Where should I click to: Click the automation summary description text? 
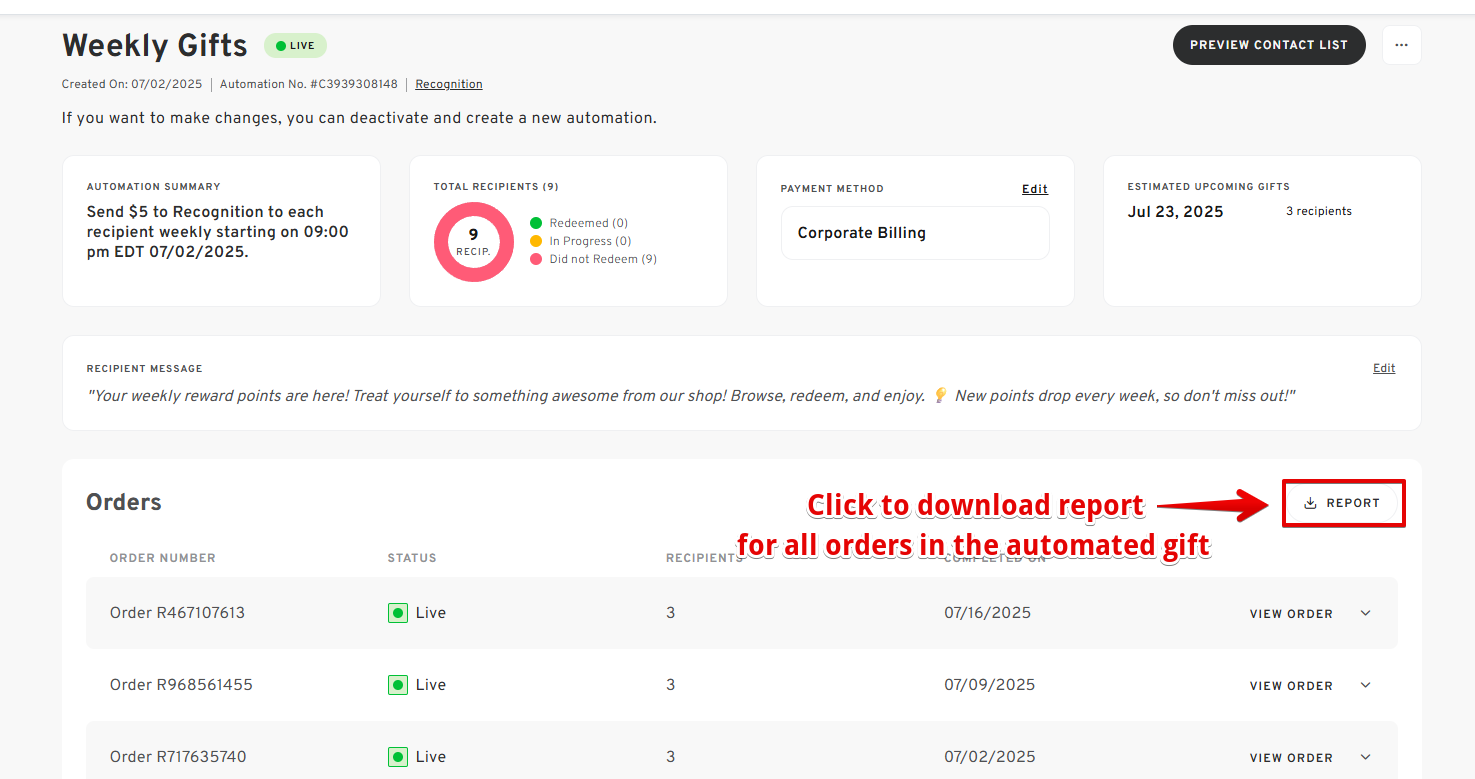coord(218,232)
